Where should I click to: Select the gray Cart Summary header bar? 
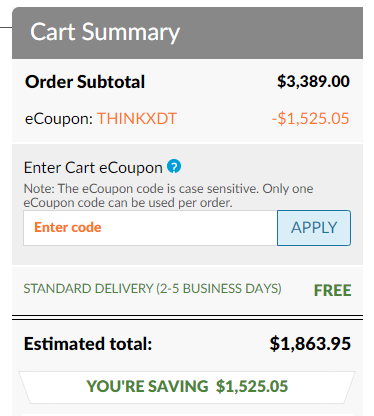[x=187, y=33]
